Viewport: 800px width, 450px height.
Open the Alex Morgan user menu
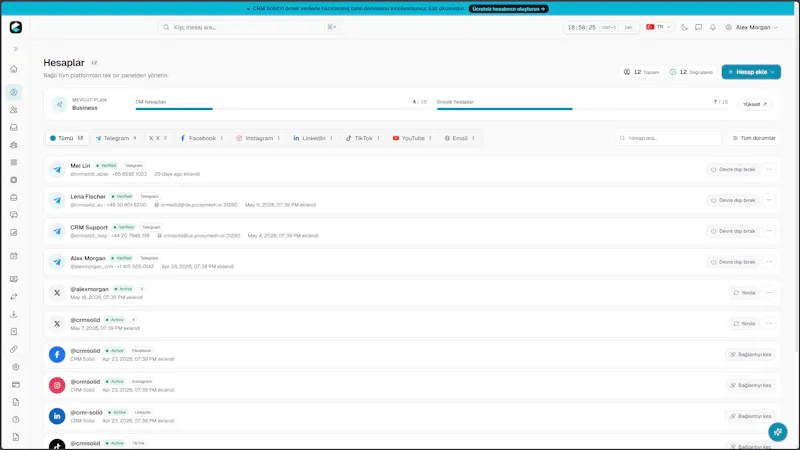coord(752,27)
